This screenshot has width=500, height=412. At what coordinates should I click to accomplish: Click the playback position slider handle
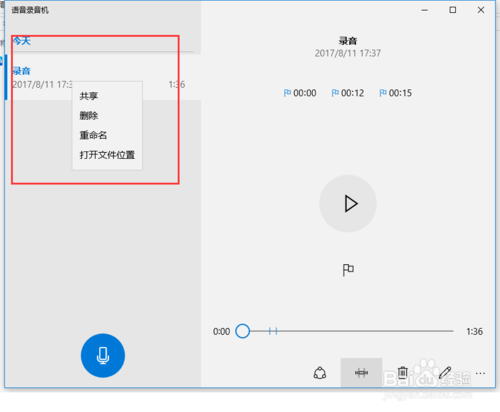click(242, 331)
